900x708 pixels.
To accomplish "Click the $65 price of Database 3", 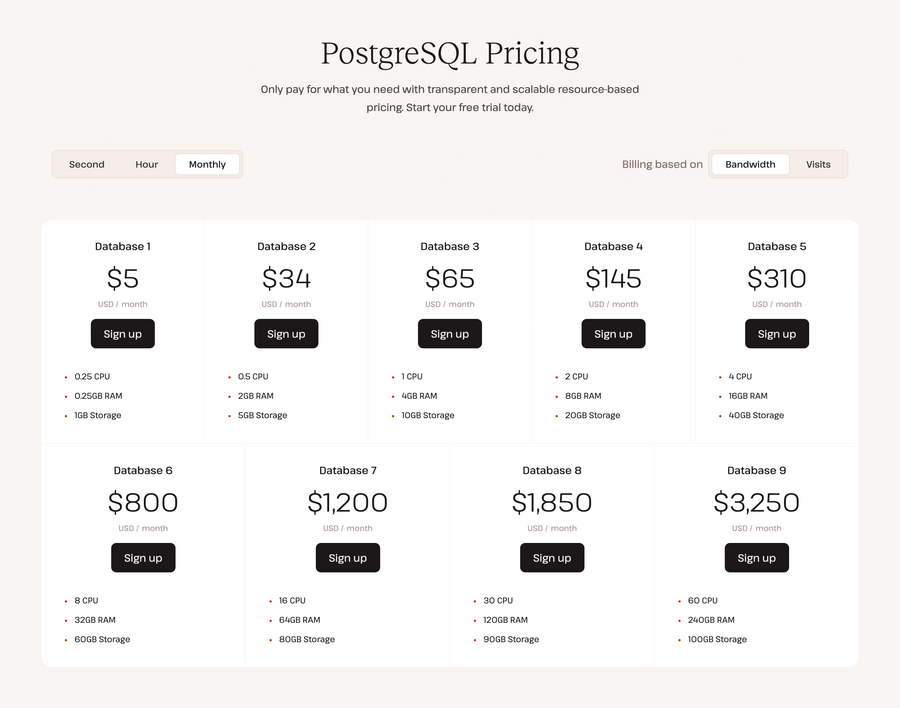I will click(450, 279).
